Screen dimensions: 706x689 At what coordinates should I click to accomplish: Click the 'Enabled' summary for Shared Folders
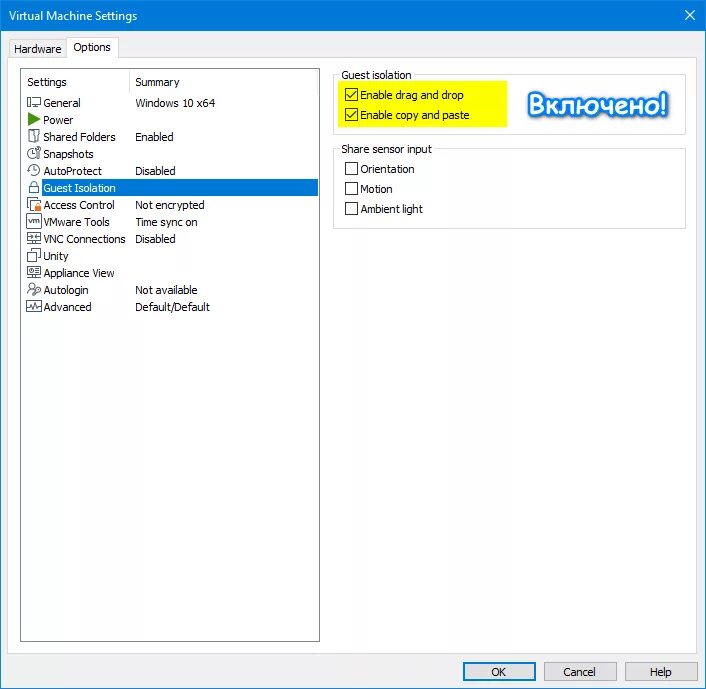(154, 137)
